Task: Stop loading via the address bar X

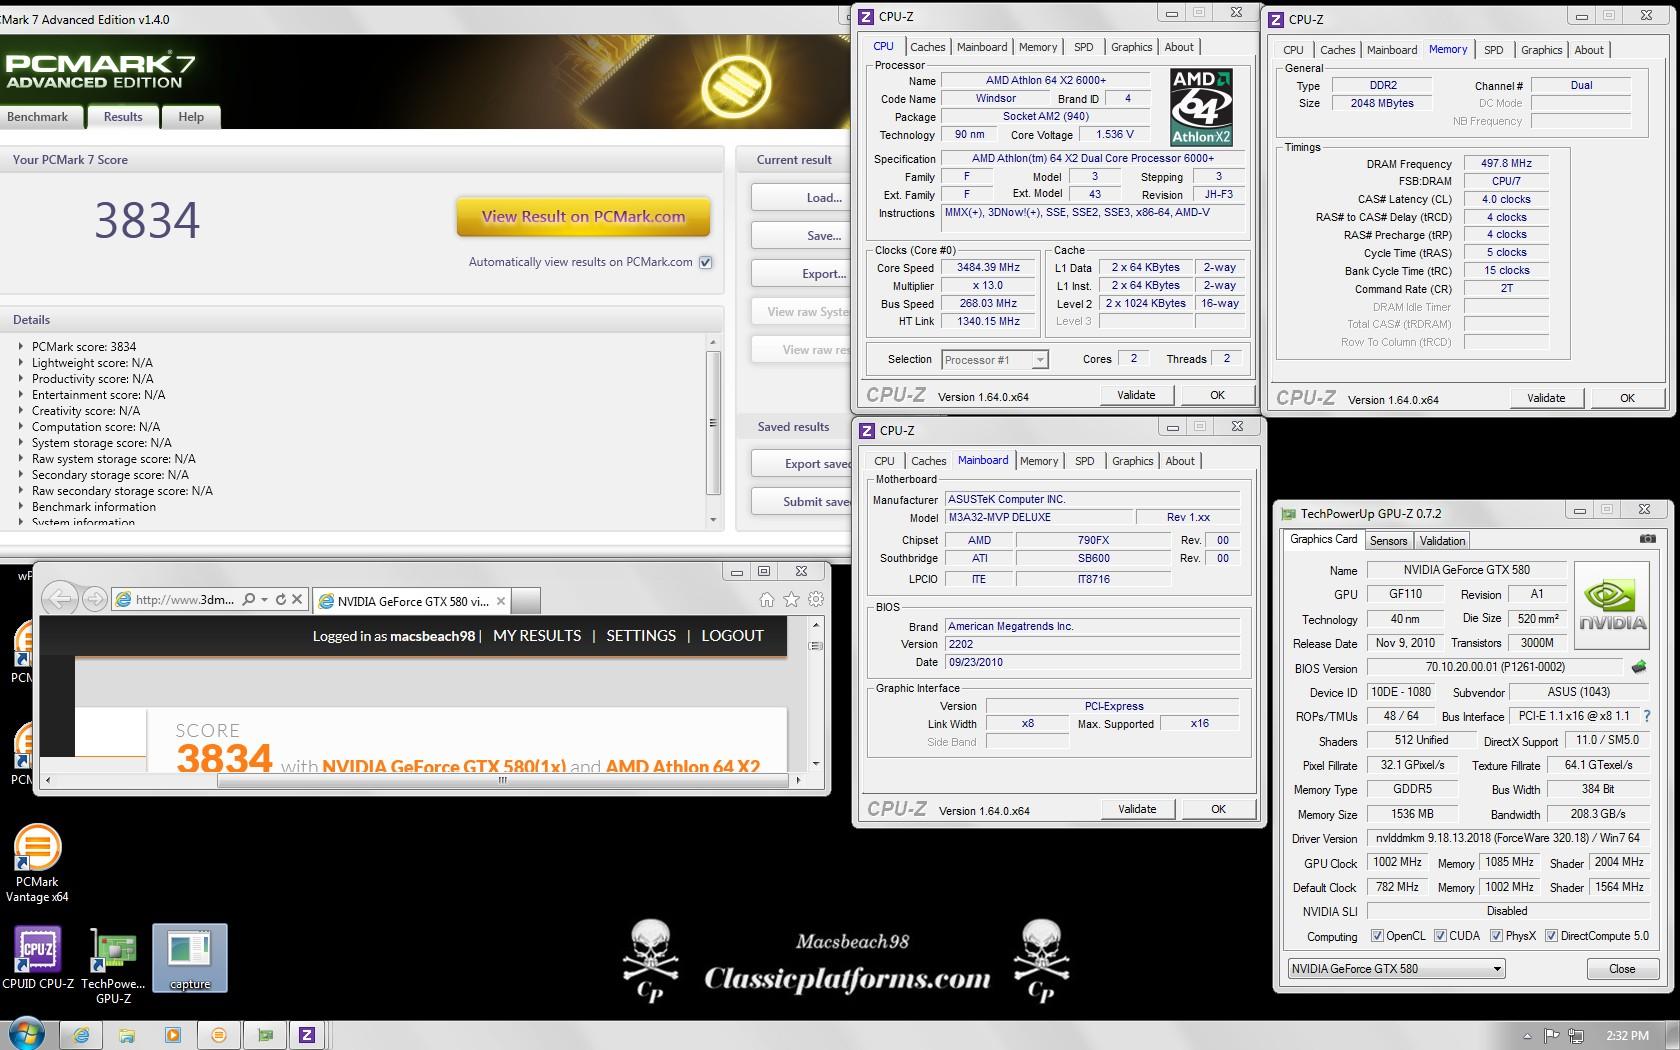Action: pos(297,600)
